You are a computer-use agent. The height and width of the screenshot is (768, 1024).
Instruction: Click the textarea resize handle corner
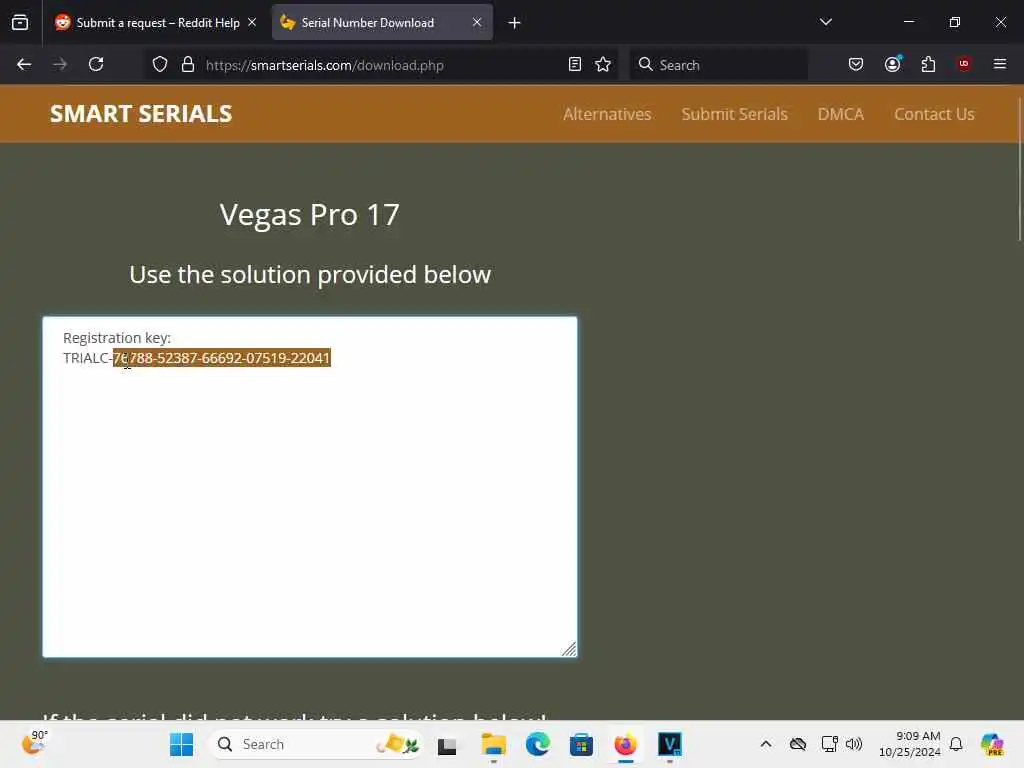pyautogui.click(x=569, y=648)
